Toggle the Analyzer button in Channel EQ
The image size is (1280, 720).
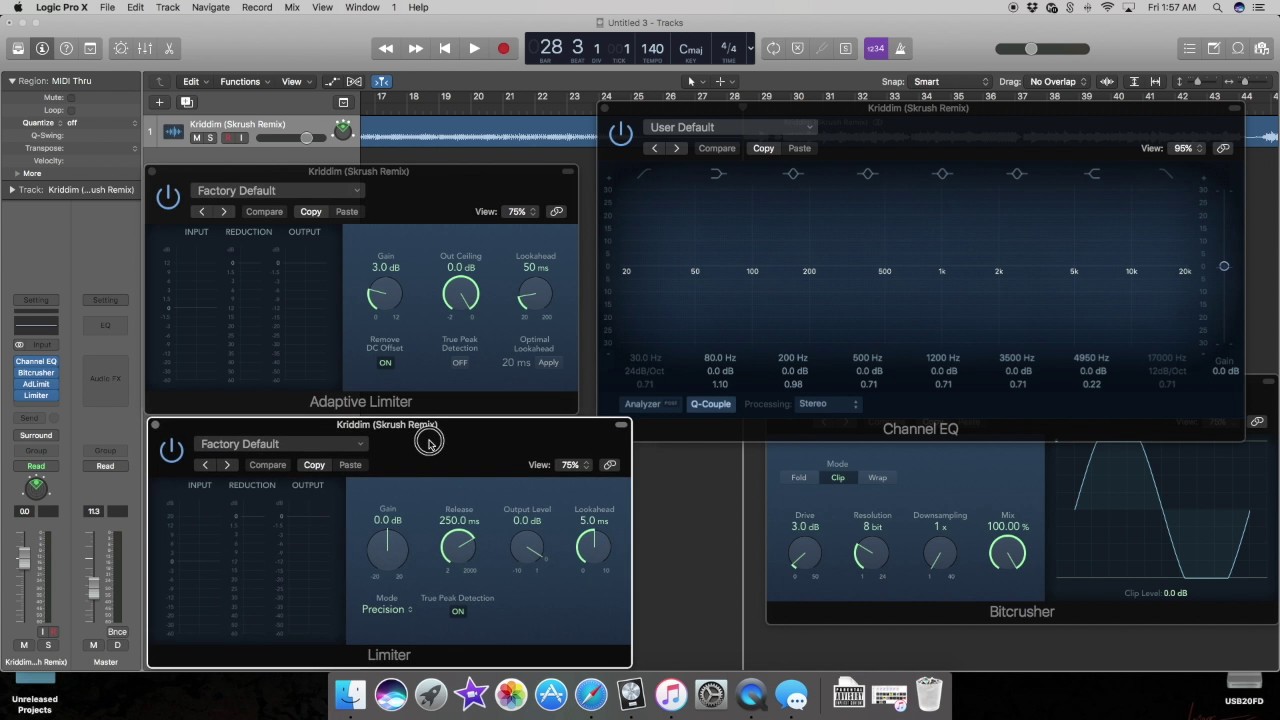(x=651, y=404)
